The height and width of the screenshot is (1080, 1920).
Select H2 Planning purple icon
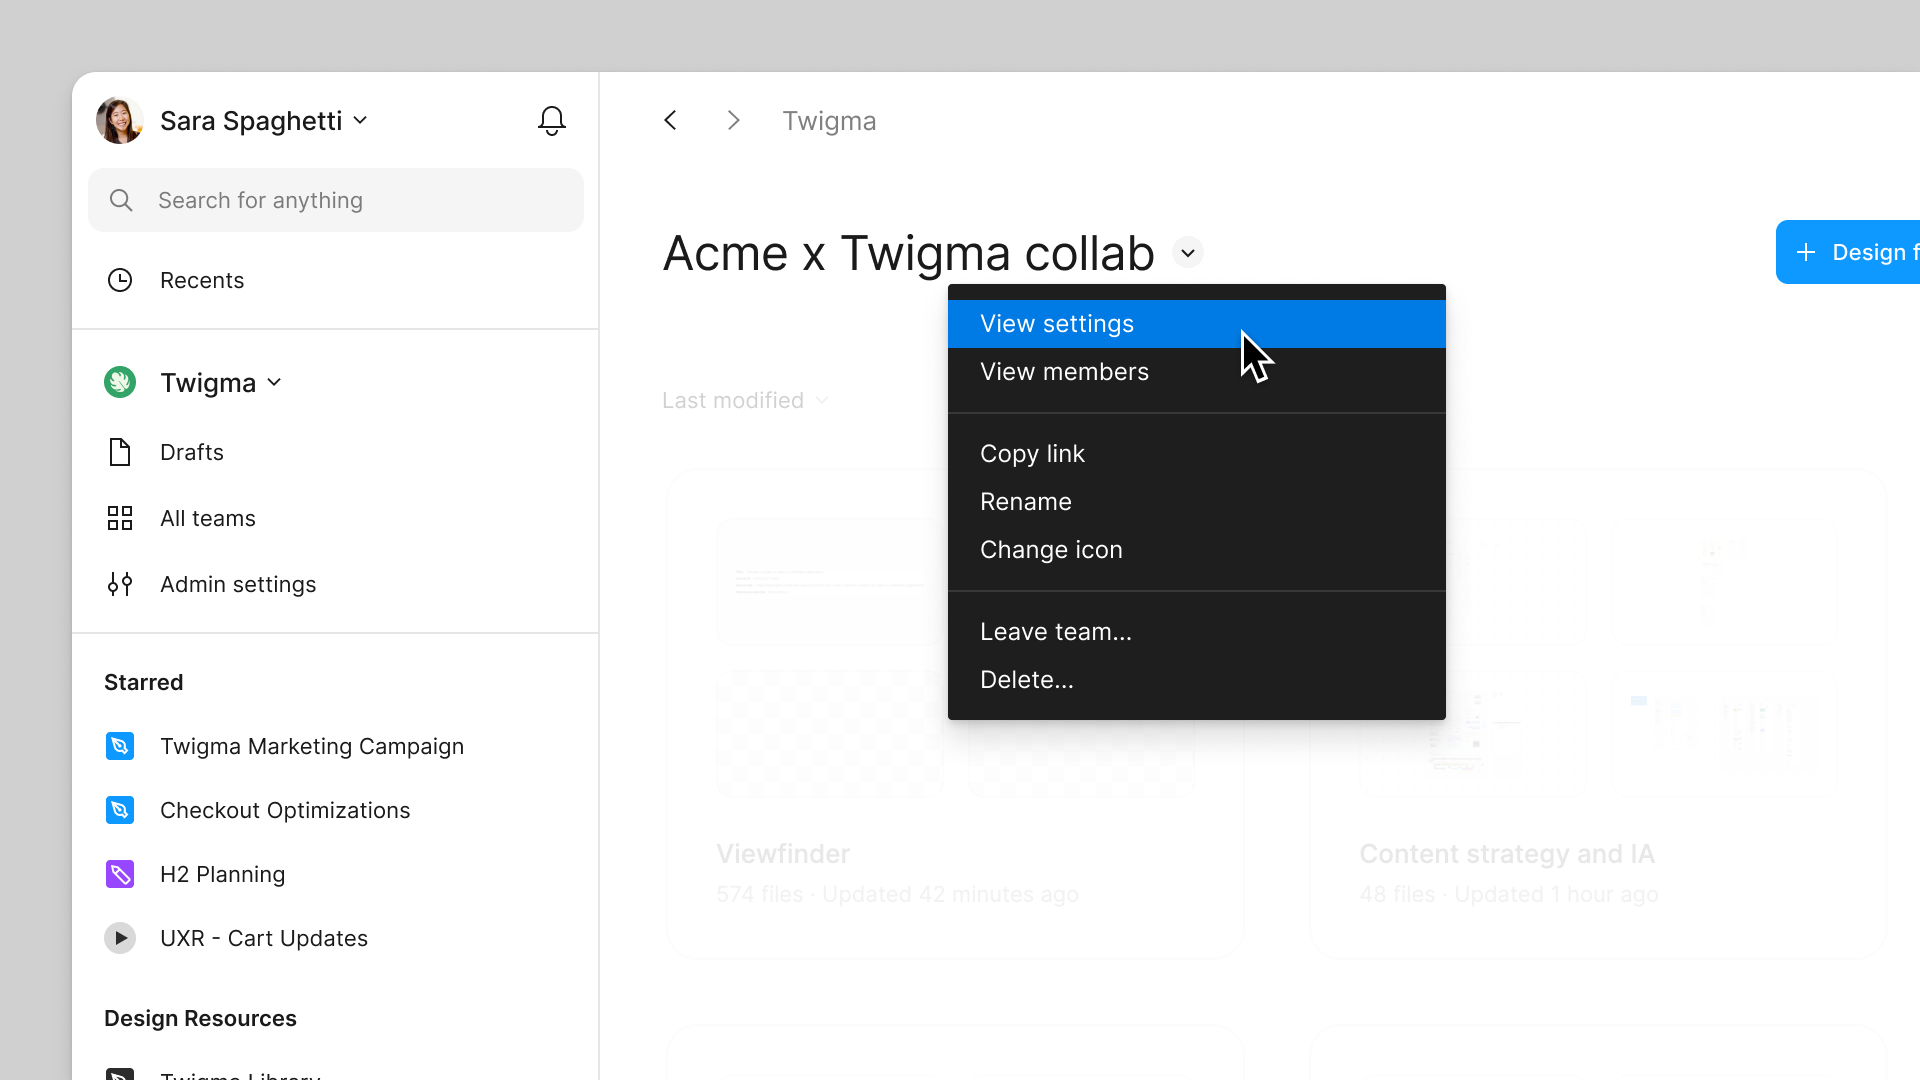[x=120, y=873]
